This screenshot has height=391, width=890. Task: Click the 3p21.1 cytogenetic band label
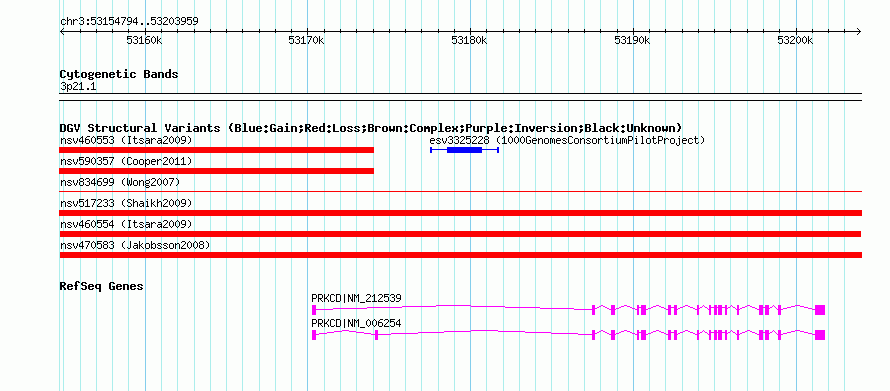(77, 86)
